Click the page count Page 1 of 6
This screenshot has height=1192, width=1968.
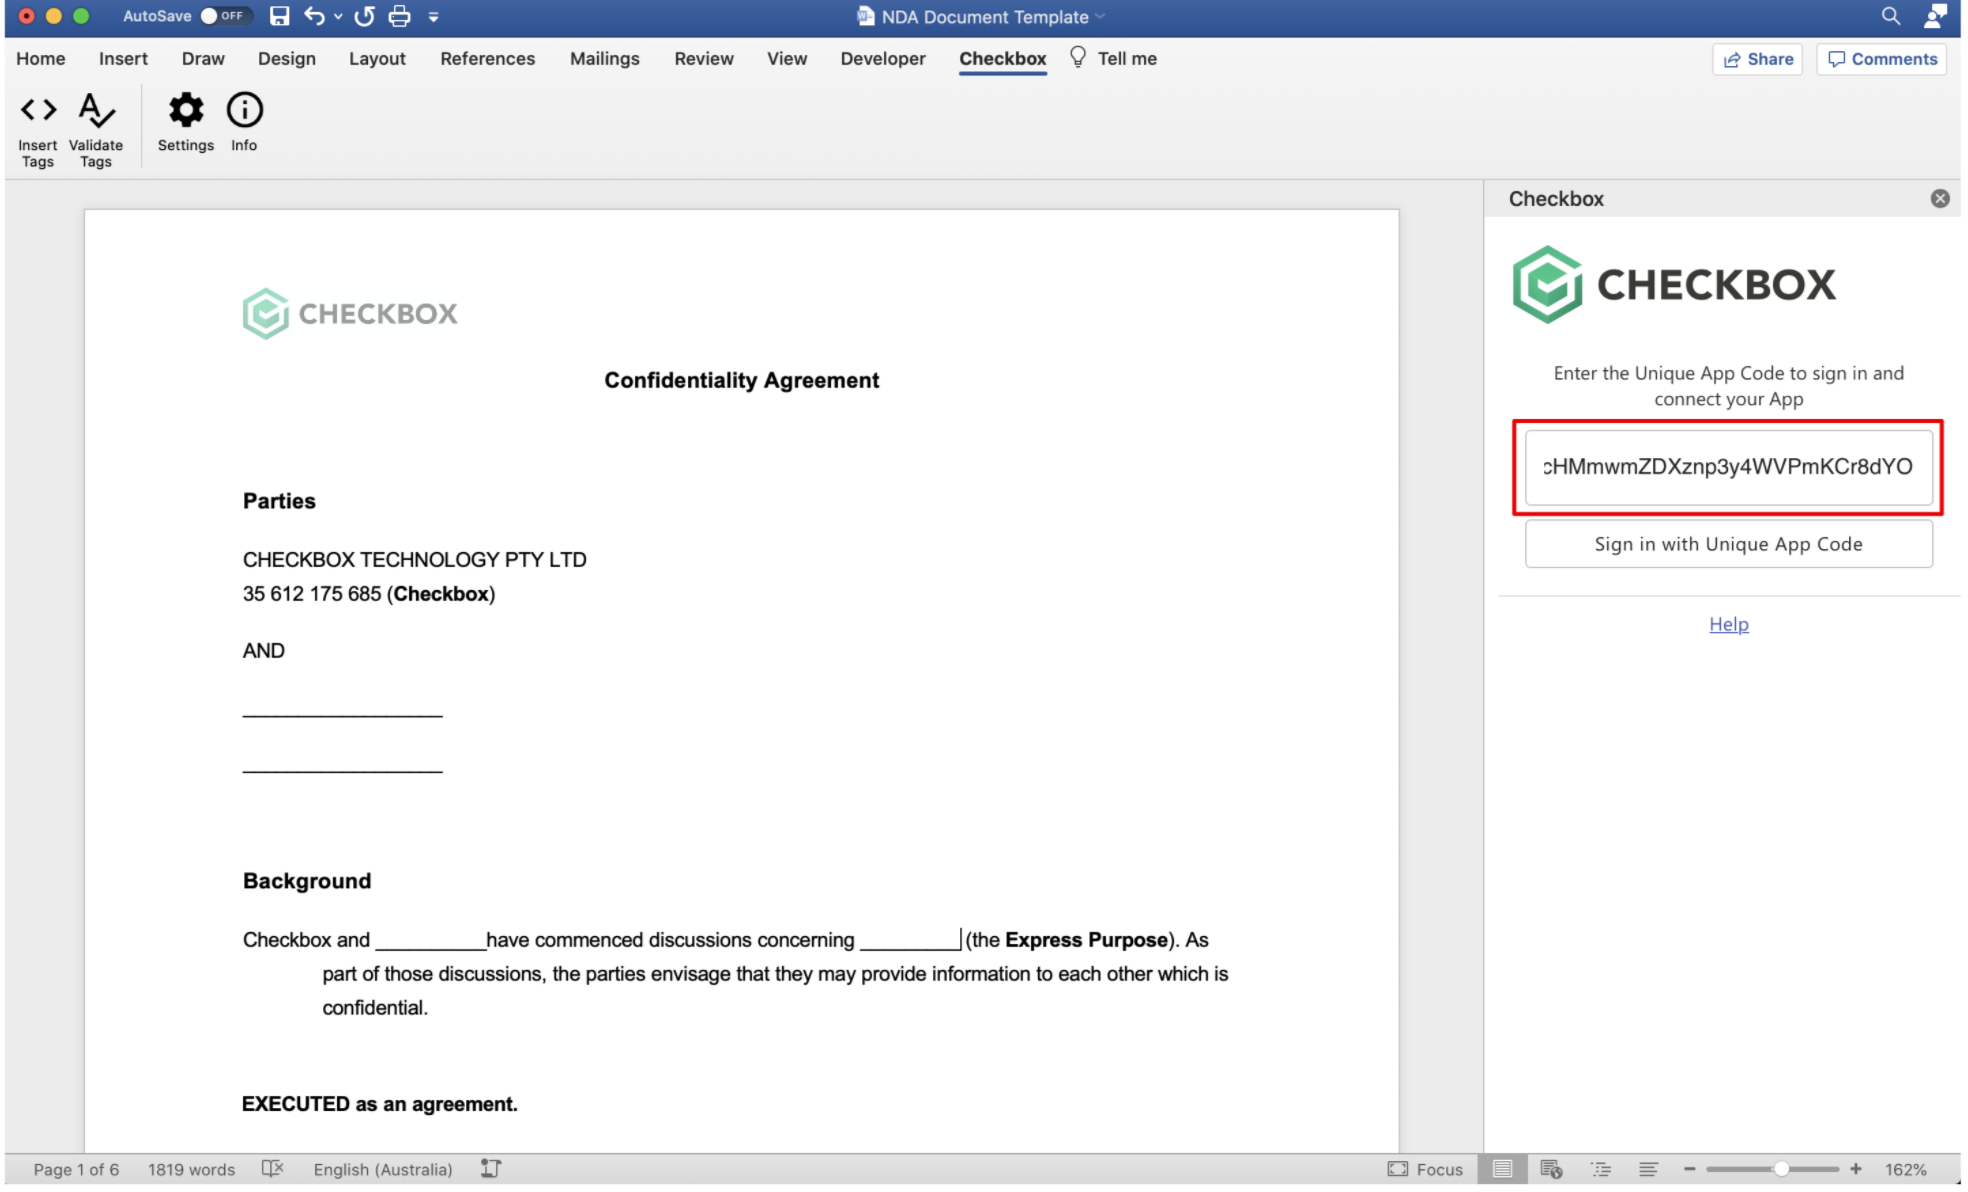(76, 1170)
